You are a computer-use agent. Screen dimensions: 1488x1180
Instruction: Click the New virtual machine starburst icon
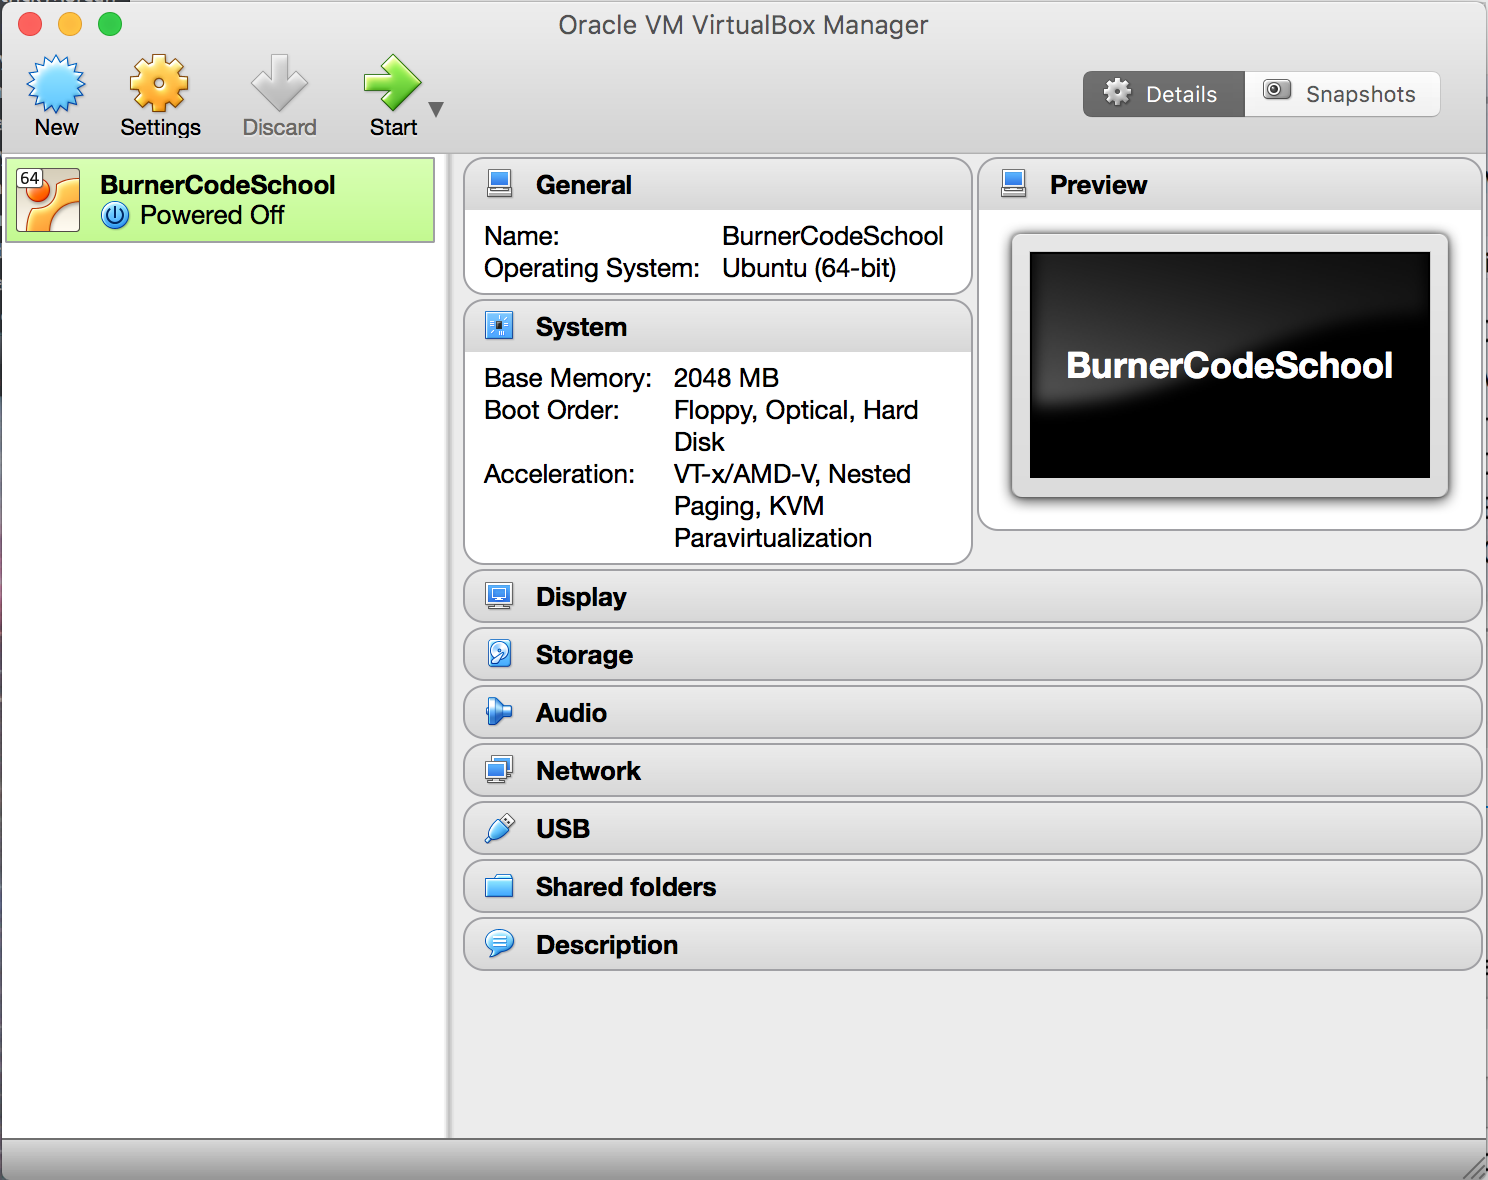(56, 83)
